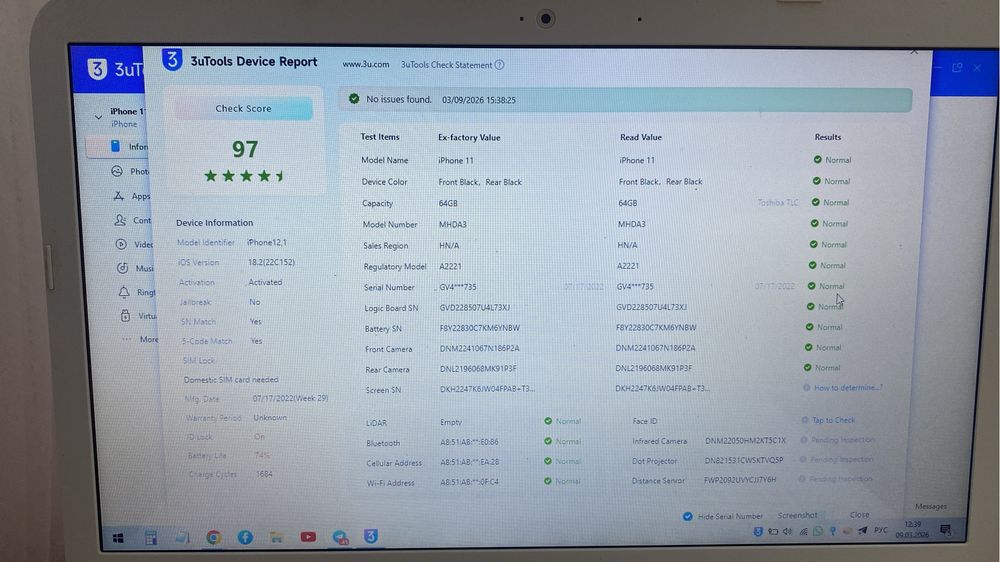Open File Explorer from the taskbar

pyautogui.click(x=276, y=538)
